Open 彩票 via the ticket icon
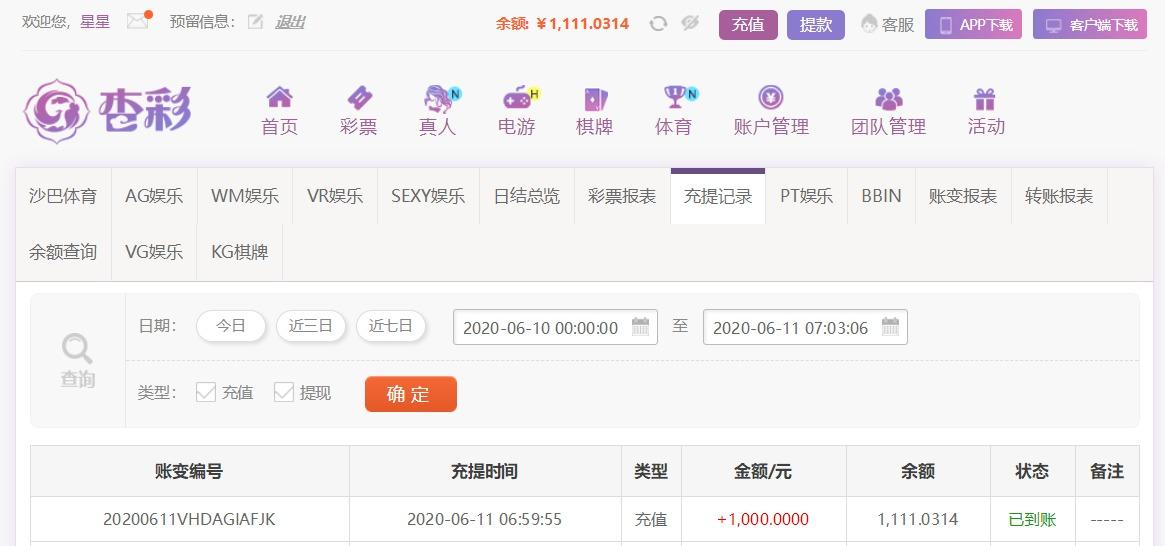Image resolution: width=1165 pixels, height=546 pixels. (359, 97)
